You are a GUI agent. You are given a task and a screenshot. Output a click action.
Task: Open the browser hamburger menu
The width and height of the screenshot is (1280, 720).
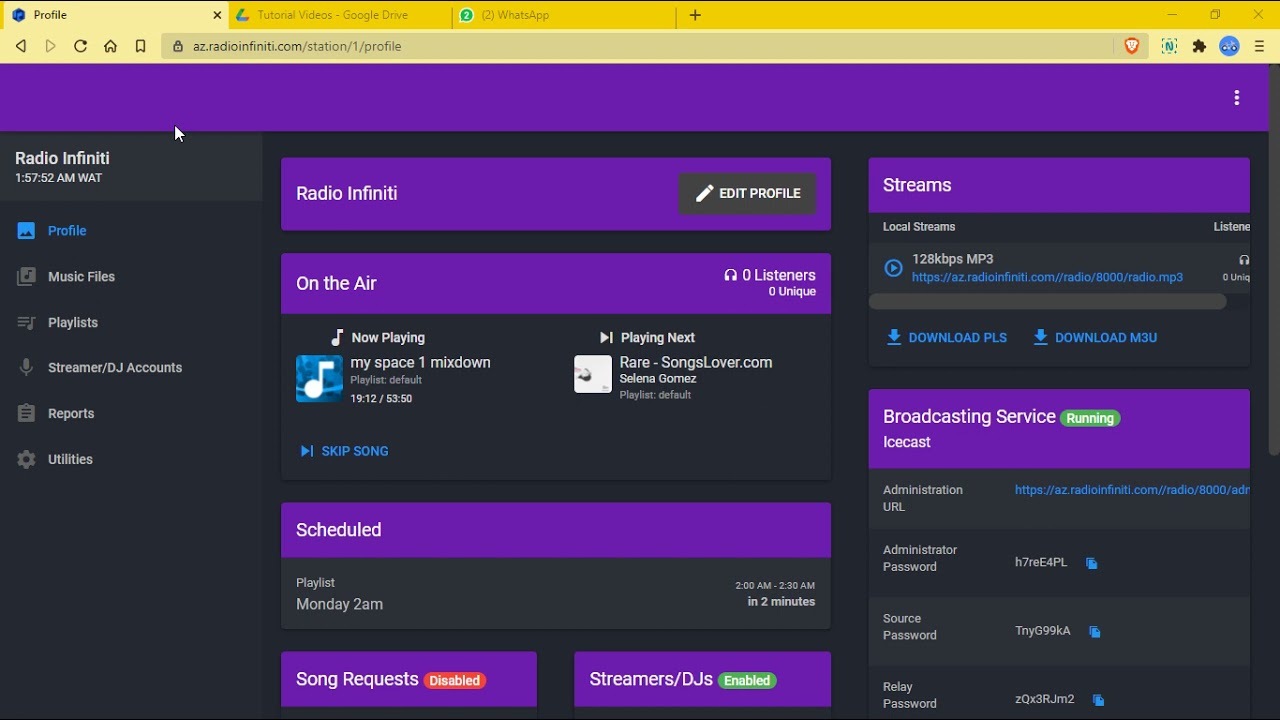coord(1260,46)
